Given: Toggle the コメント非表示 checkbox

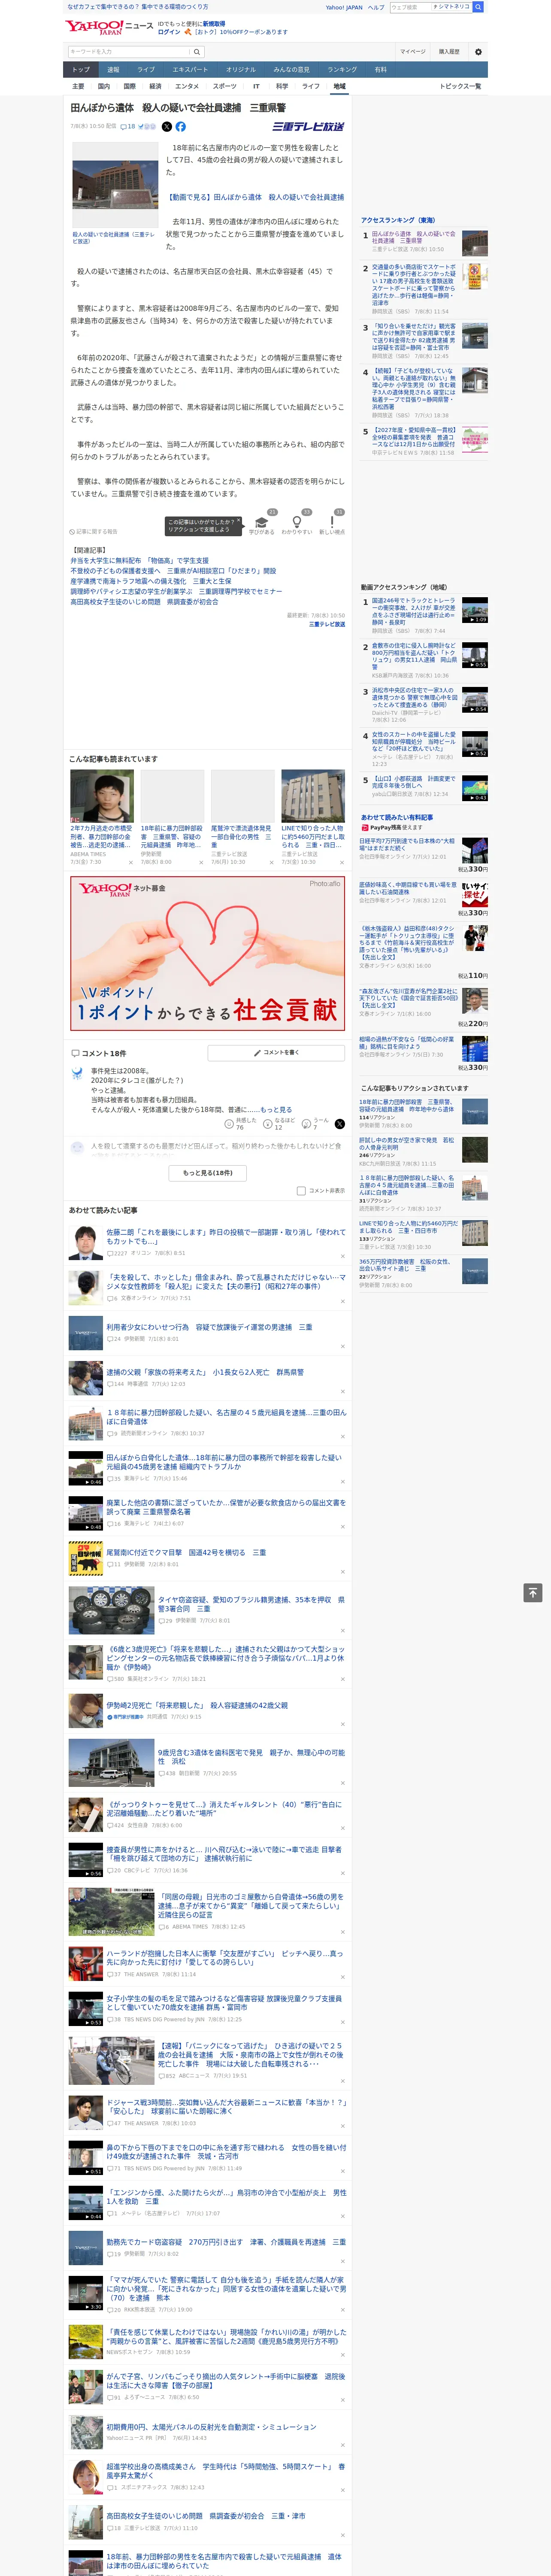Looking at the screenshot, I should [301, 1191].
